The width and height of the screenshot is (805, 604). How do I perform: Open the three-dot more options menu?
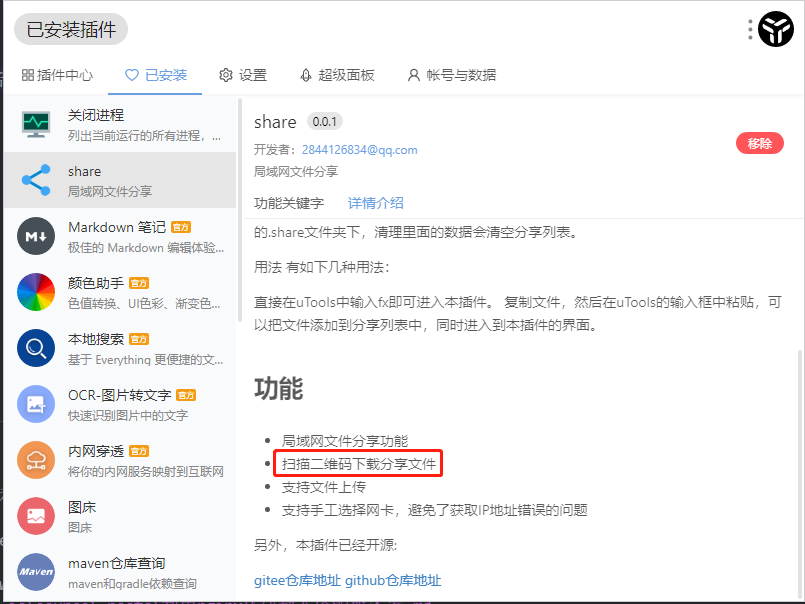click(x=750, y=29)
